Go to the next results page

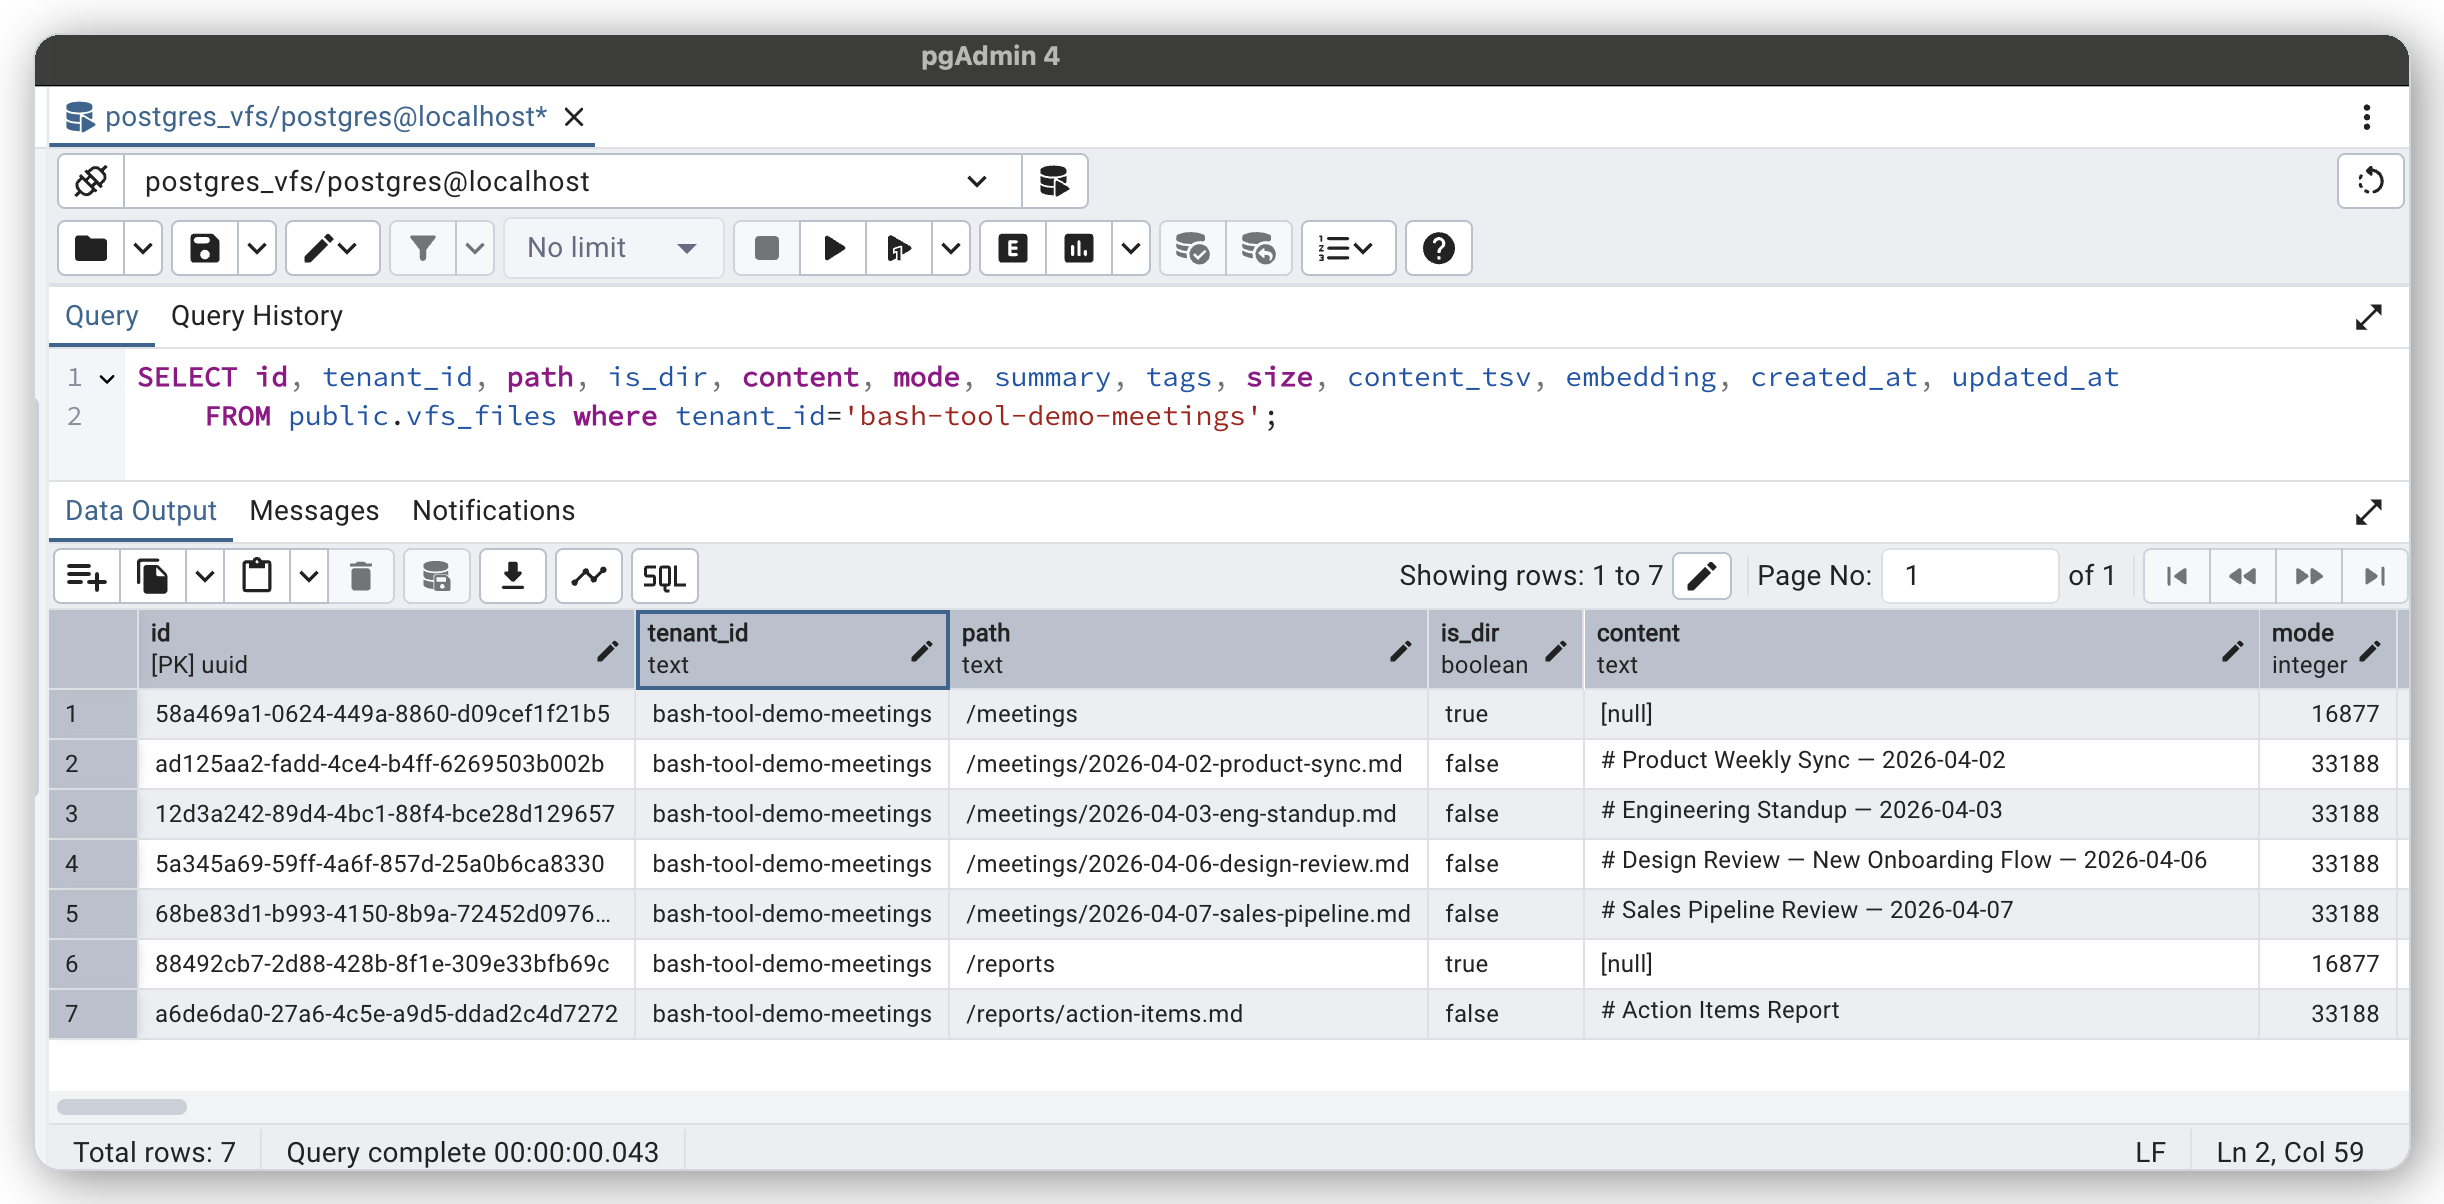click(x=2308, y=576)
